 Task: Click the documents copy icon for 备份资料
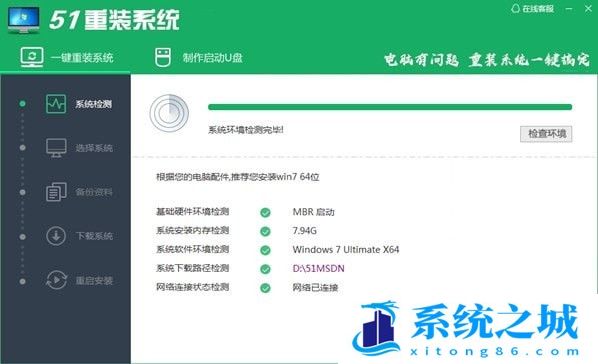click(56, 192)
